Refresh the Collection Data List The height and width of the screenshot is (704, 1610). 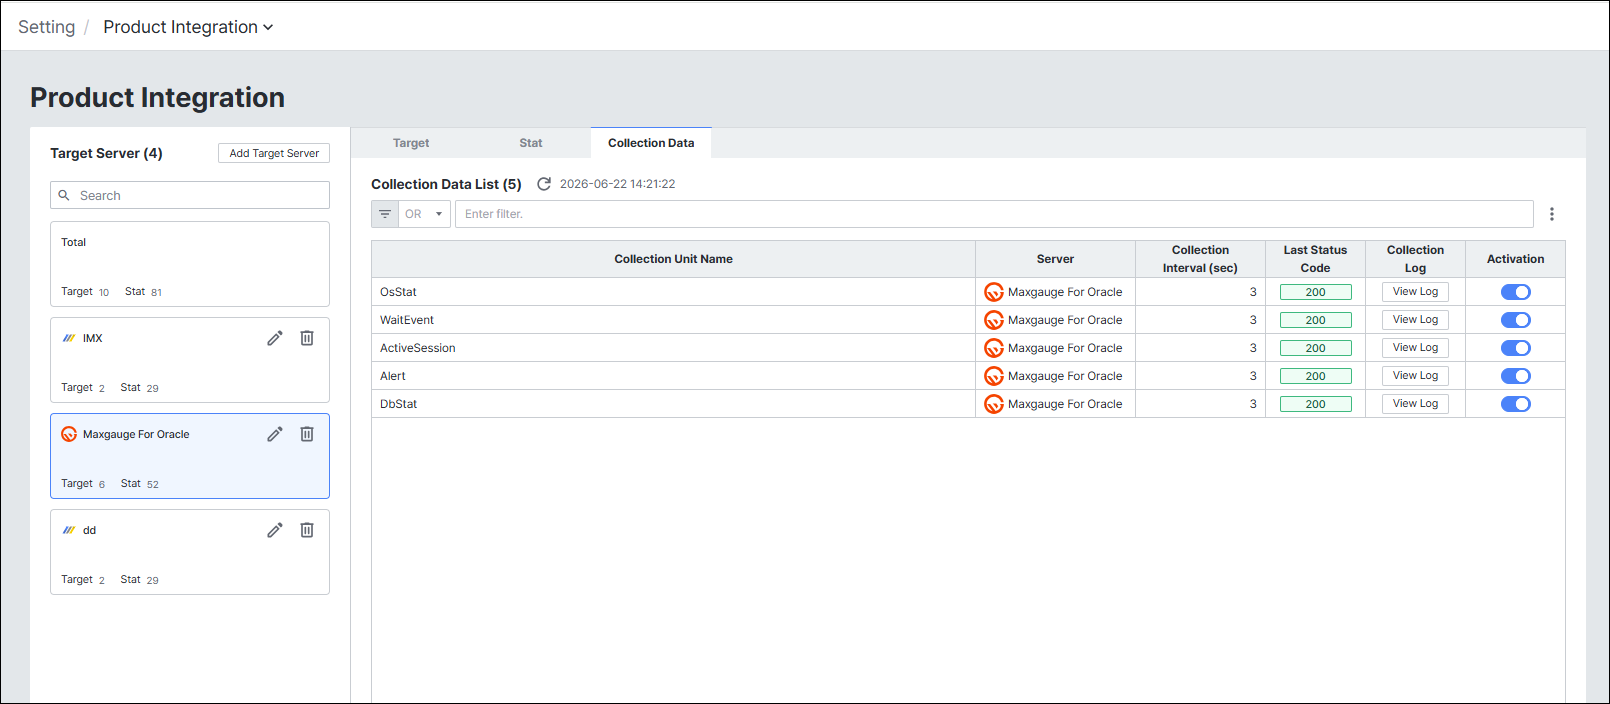(544, 184)
